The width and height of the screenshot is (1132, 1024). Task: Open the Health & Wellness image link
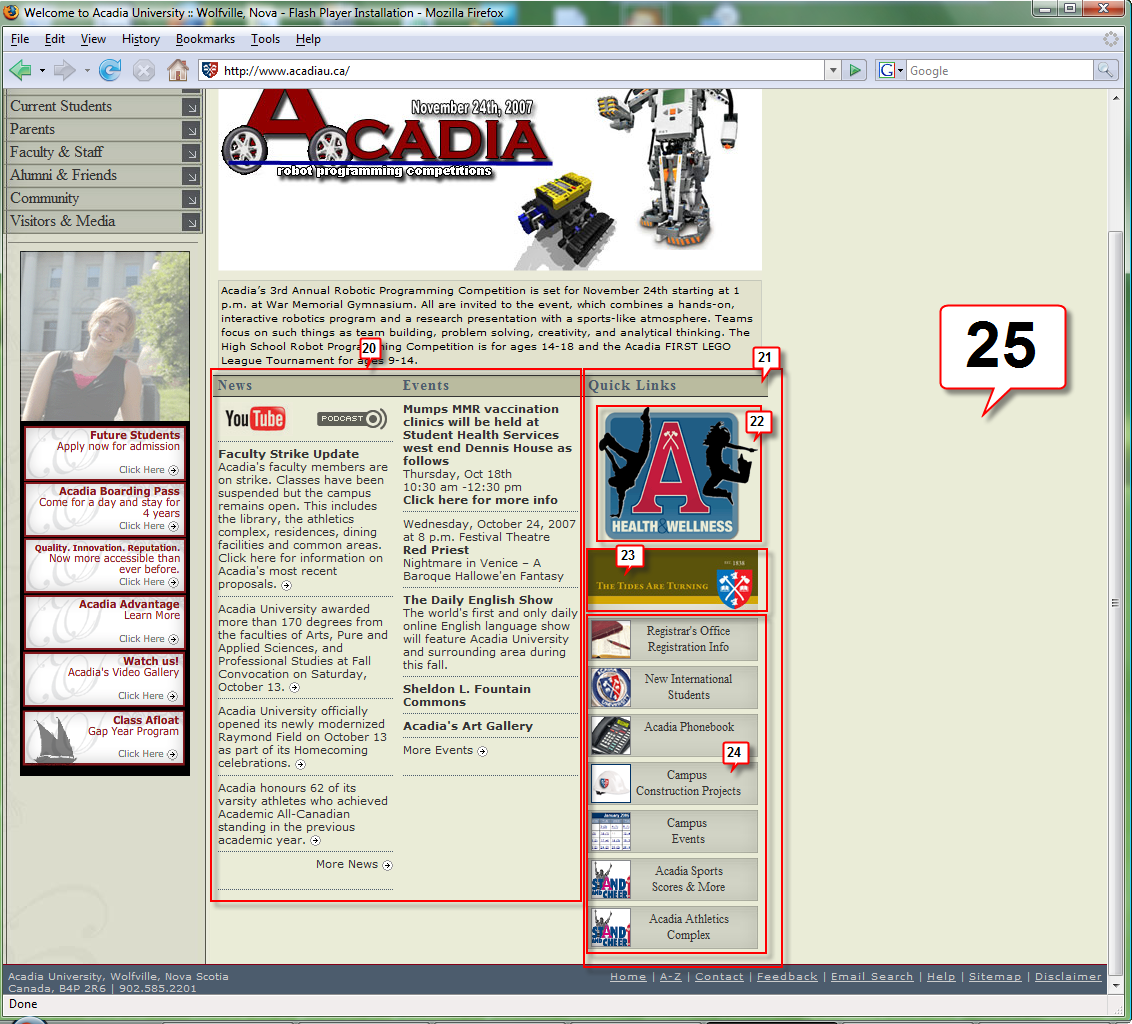[678, 473]
